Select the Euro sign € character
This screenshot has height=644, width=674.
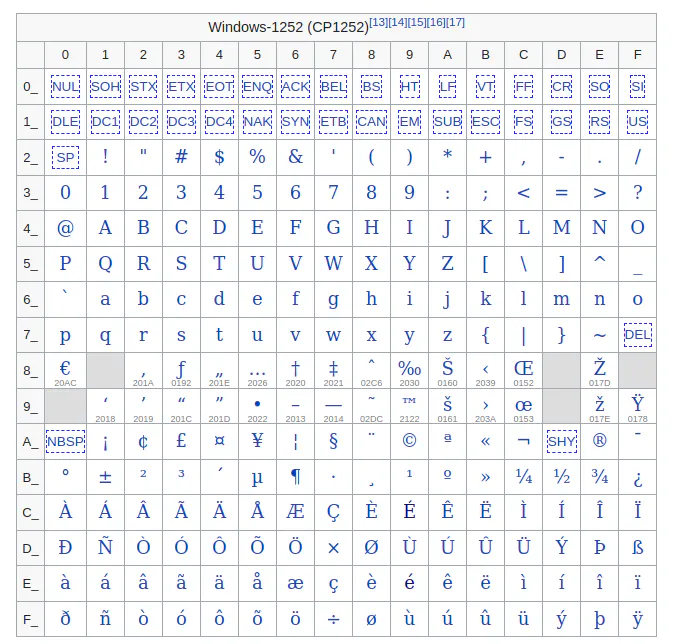click(65, 367)
